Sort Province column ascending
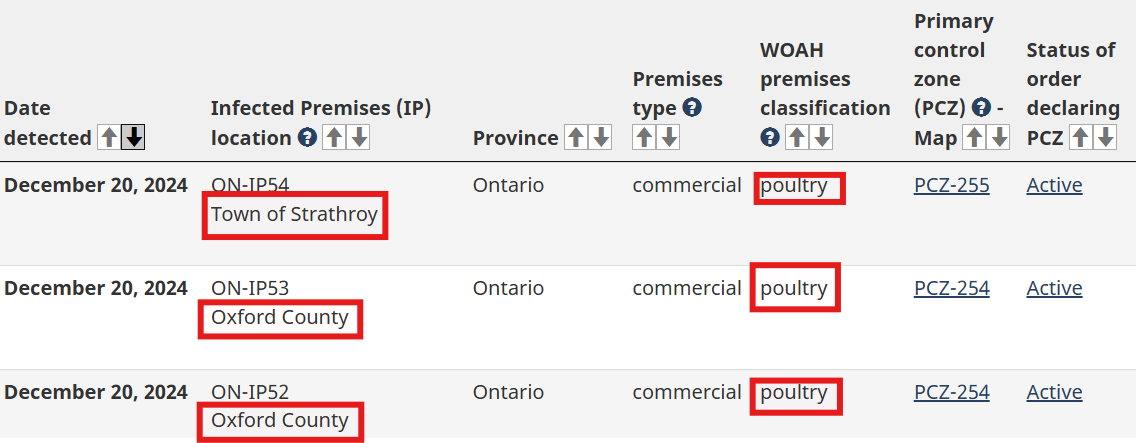The width and height of the screenshot is (1140, 443). [x=576, y=137]
